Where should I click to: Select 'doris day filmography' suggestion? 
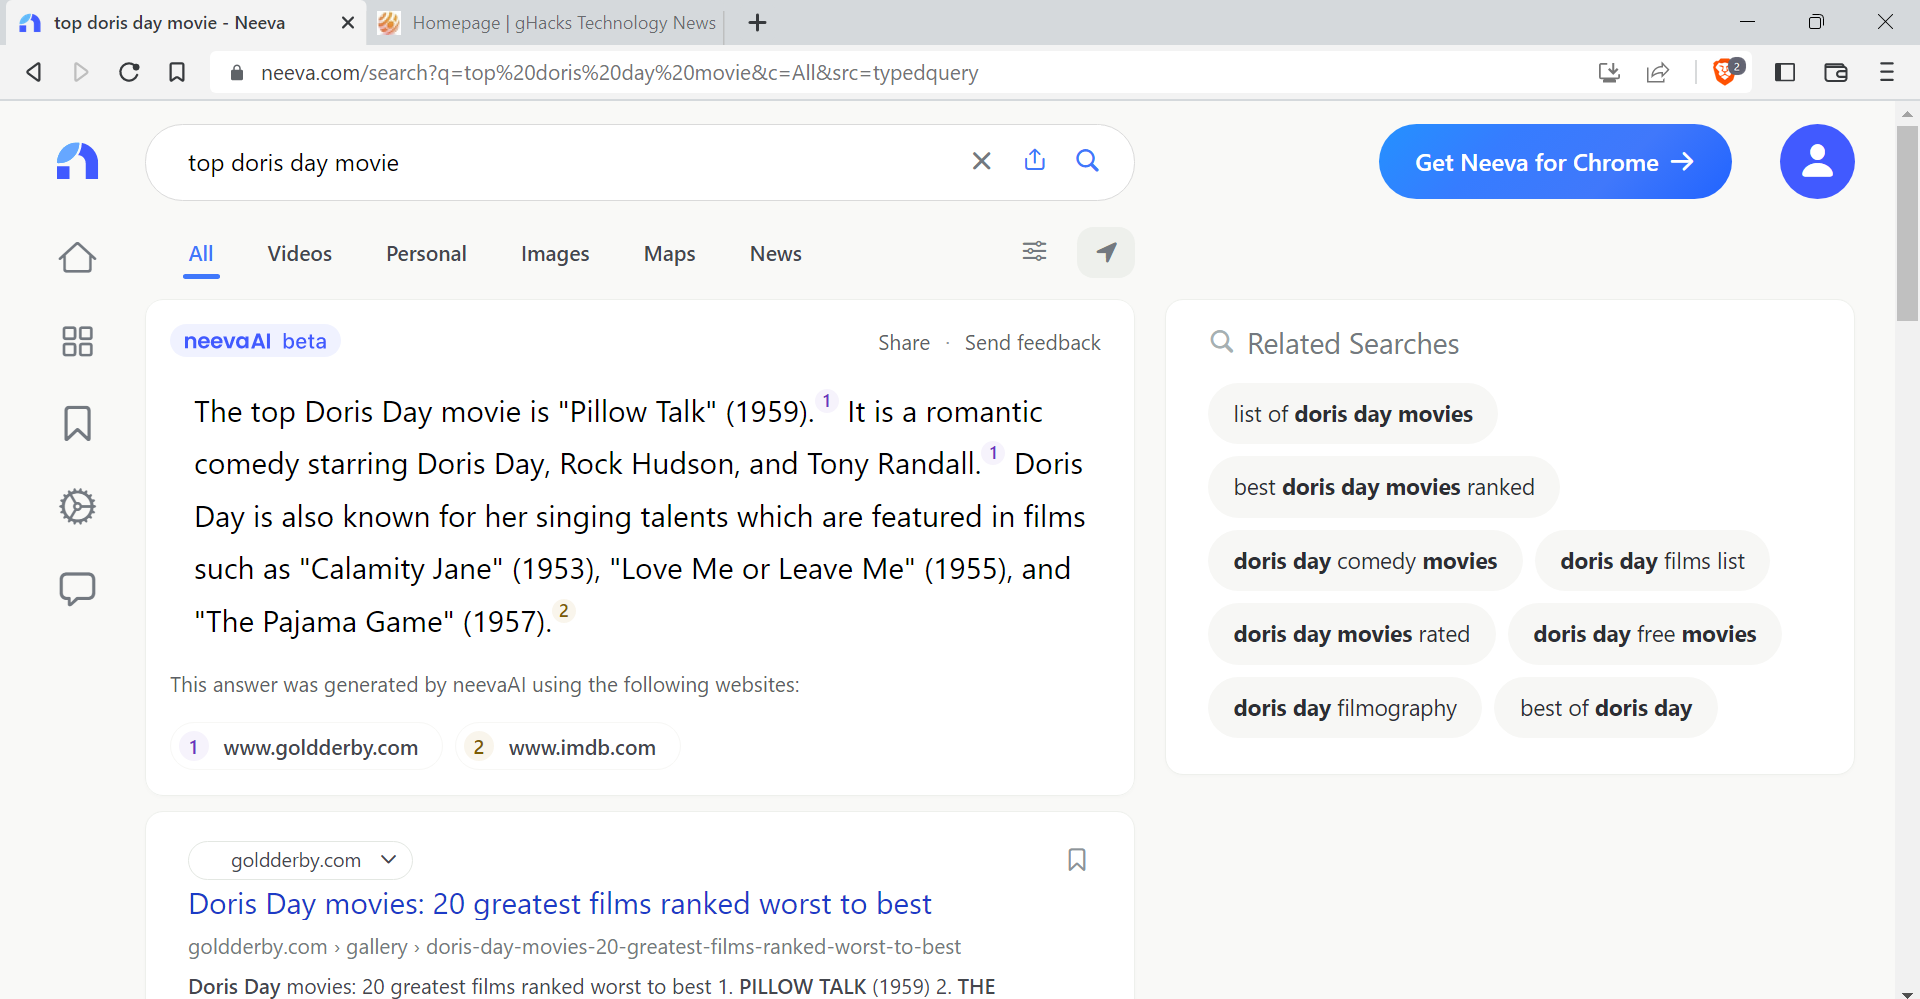[1344, 708]
